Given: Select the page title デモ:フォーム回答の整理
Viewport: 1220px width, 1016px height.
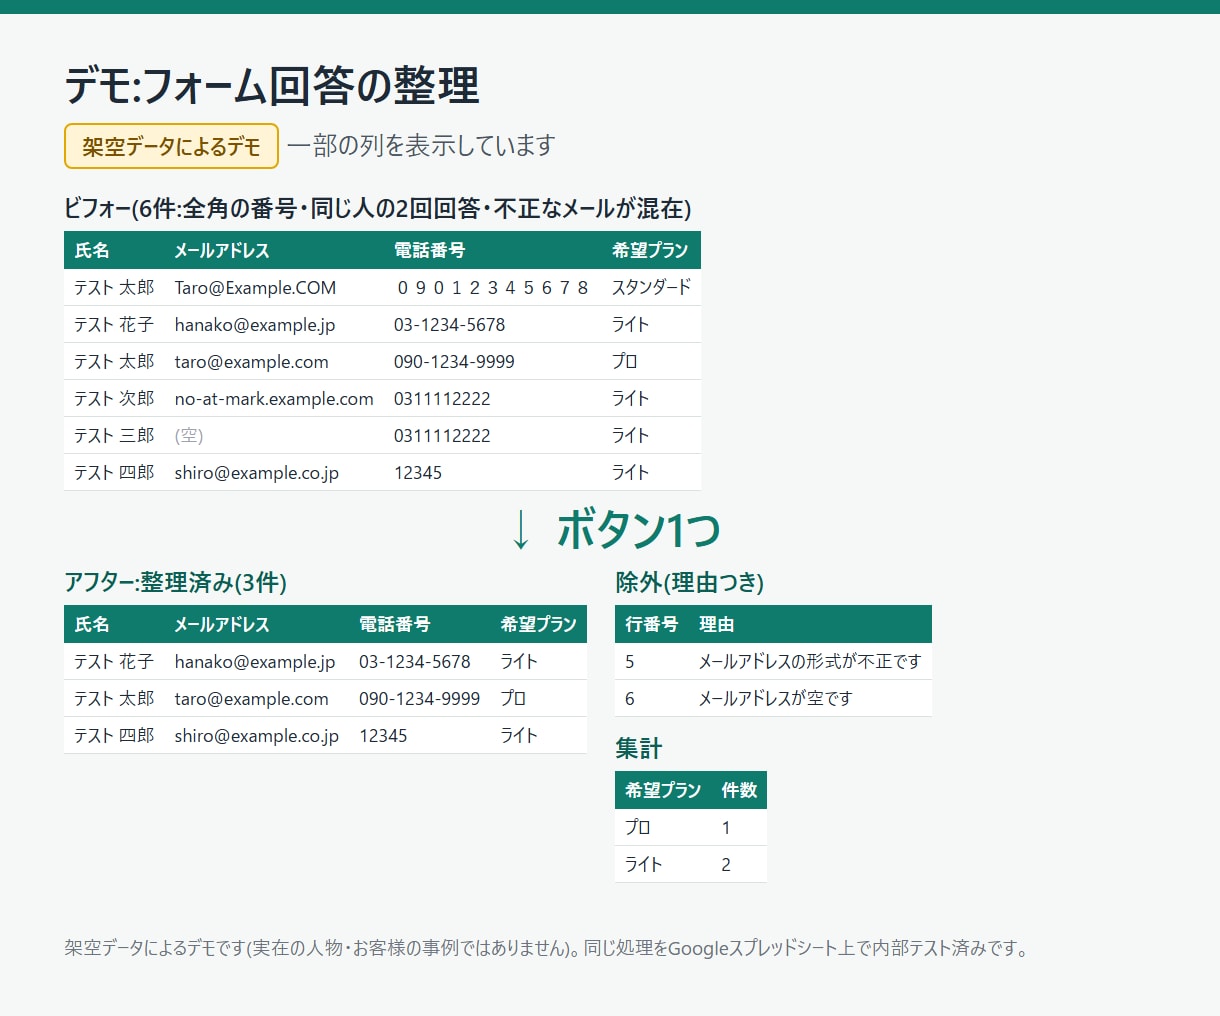Looking at the screenshot, I should 272,85.
